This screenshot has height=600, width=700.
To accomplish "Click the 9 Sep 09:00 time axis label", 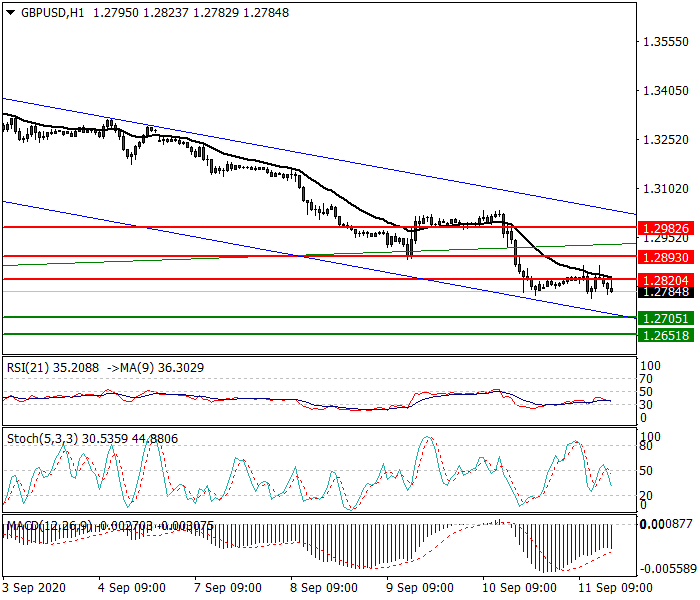I will pyautogui.click(x=420, y=588).
